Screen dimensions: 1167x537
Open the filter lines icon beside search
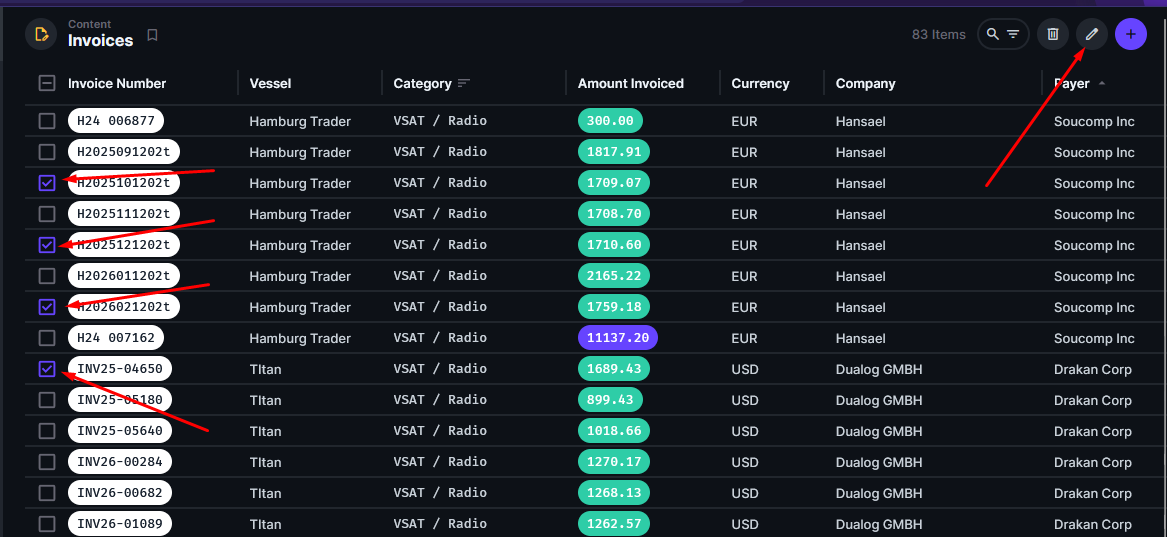[1013, 34]
